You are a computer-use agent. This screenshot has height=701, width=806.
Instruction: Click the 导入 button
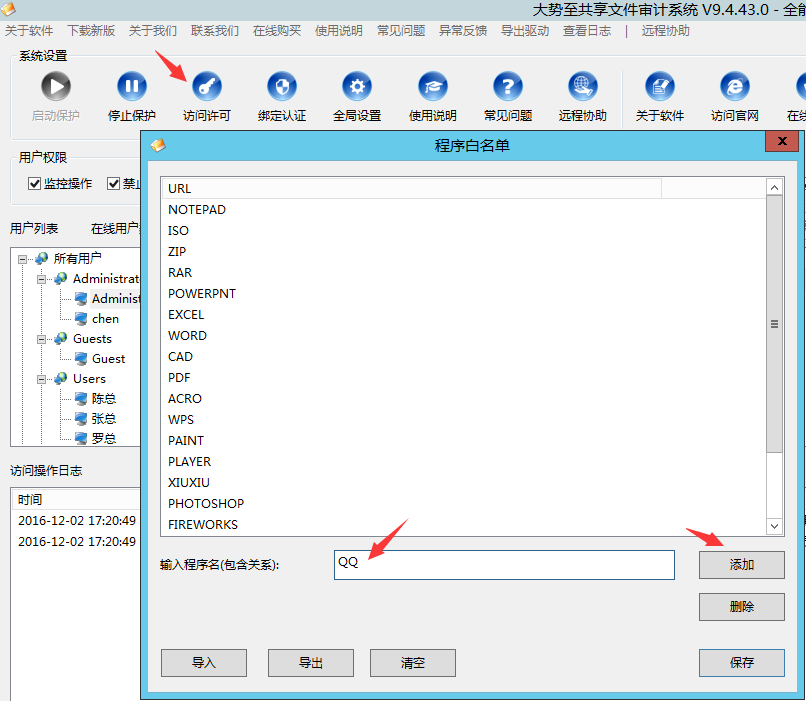pyautogui.click(x=204, y=662)
